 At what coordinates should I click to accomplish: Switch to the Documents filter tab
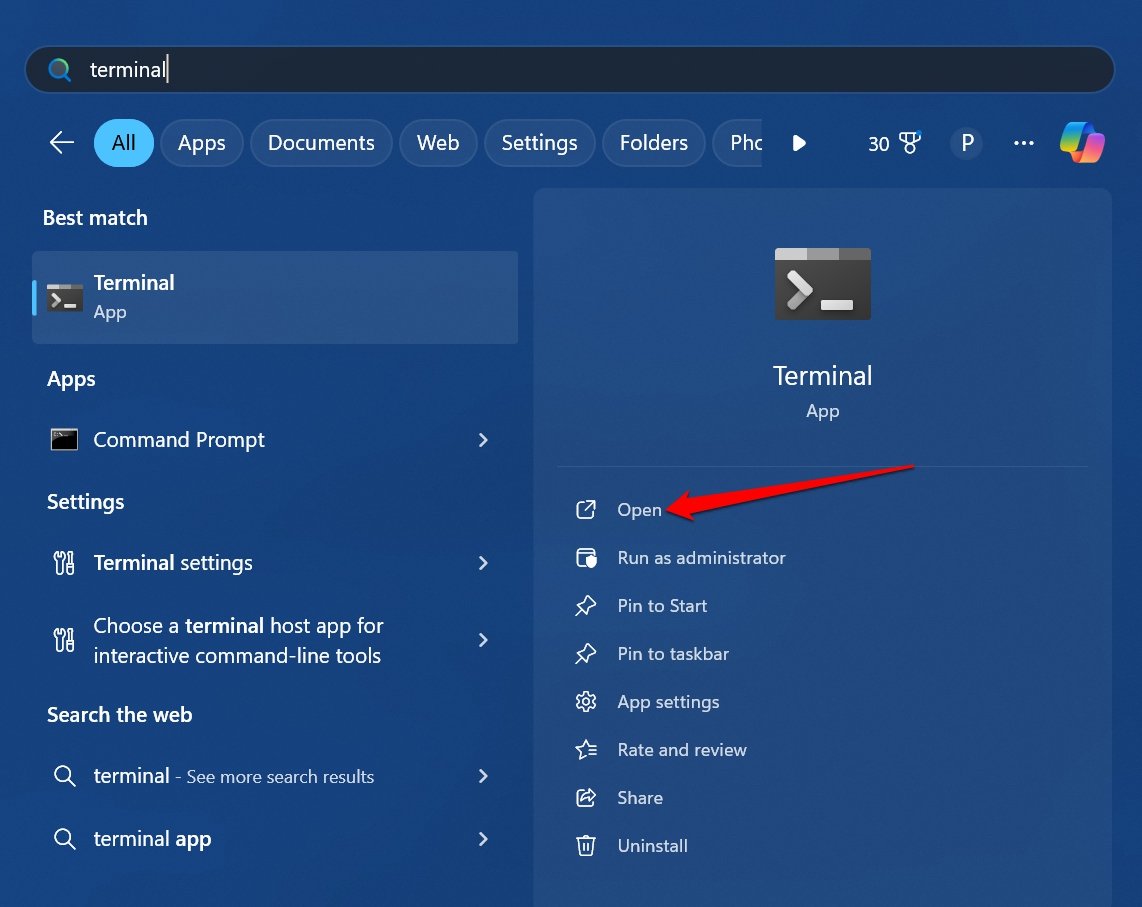click(321, 143)
